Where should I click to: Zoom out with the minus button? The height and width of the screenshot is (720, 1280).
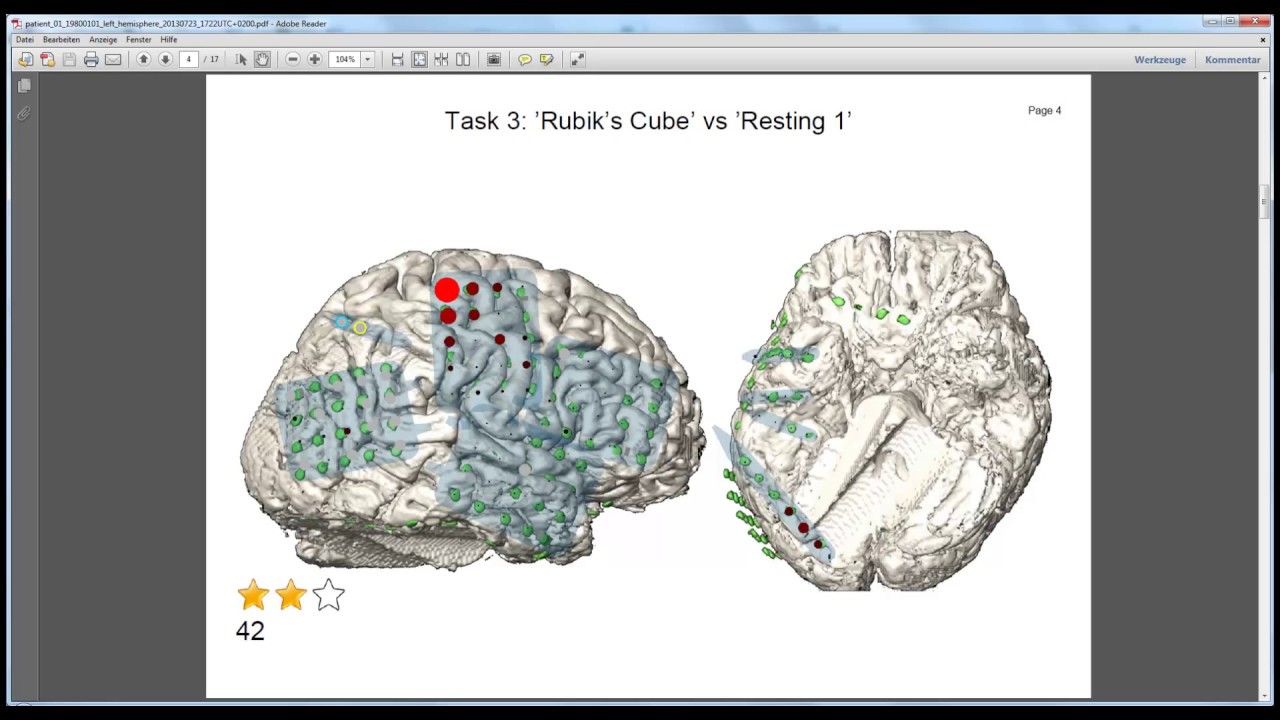(293, 60)
